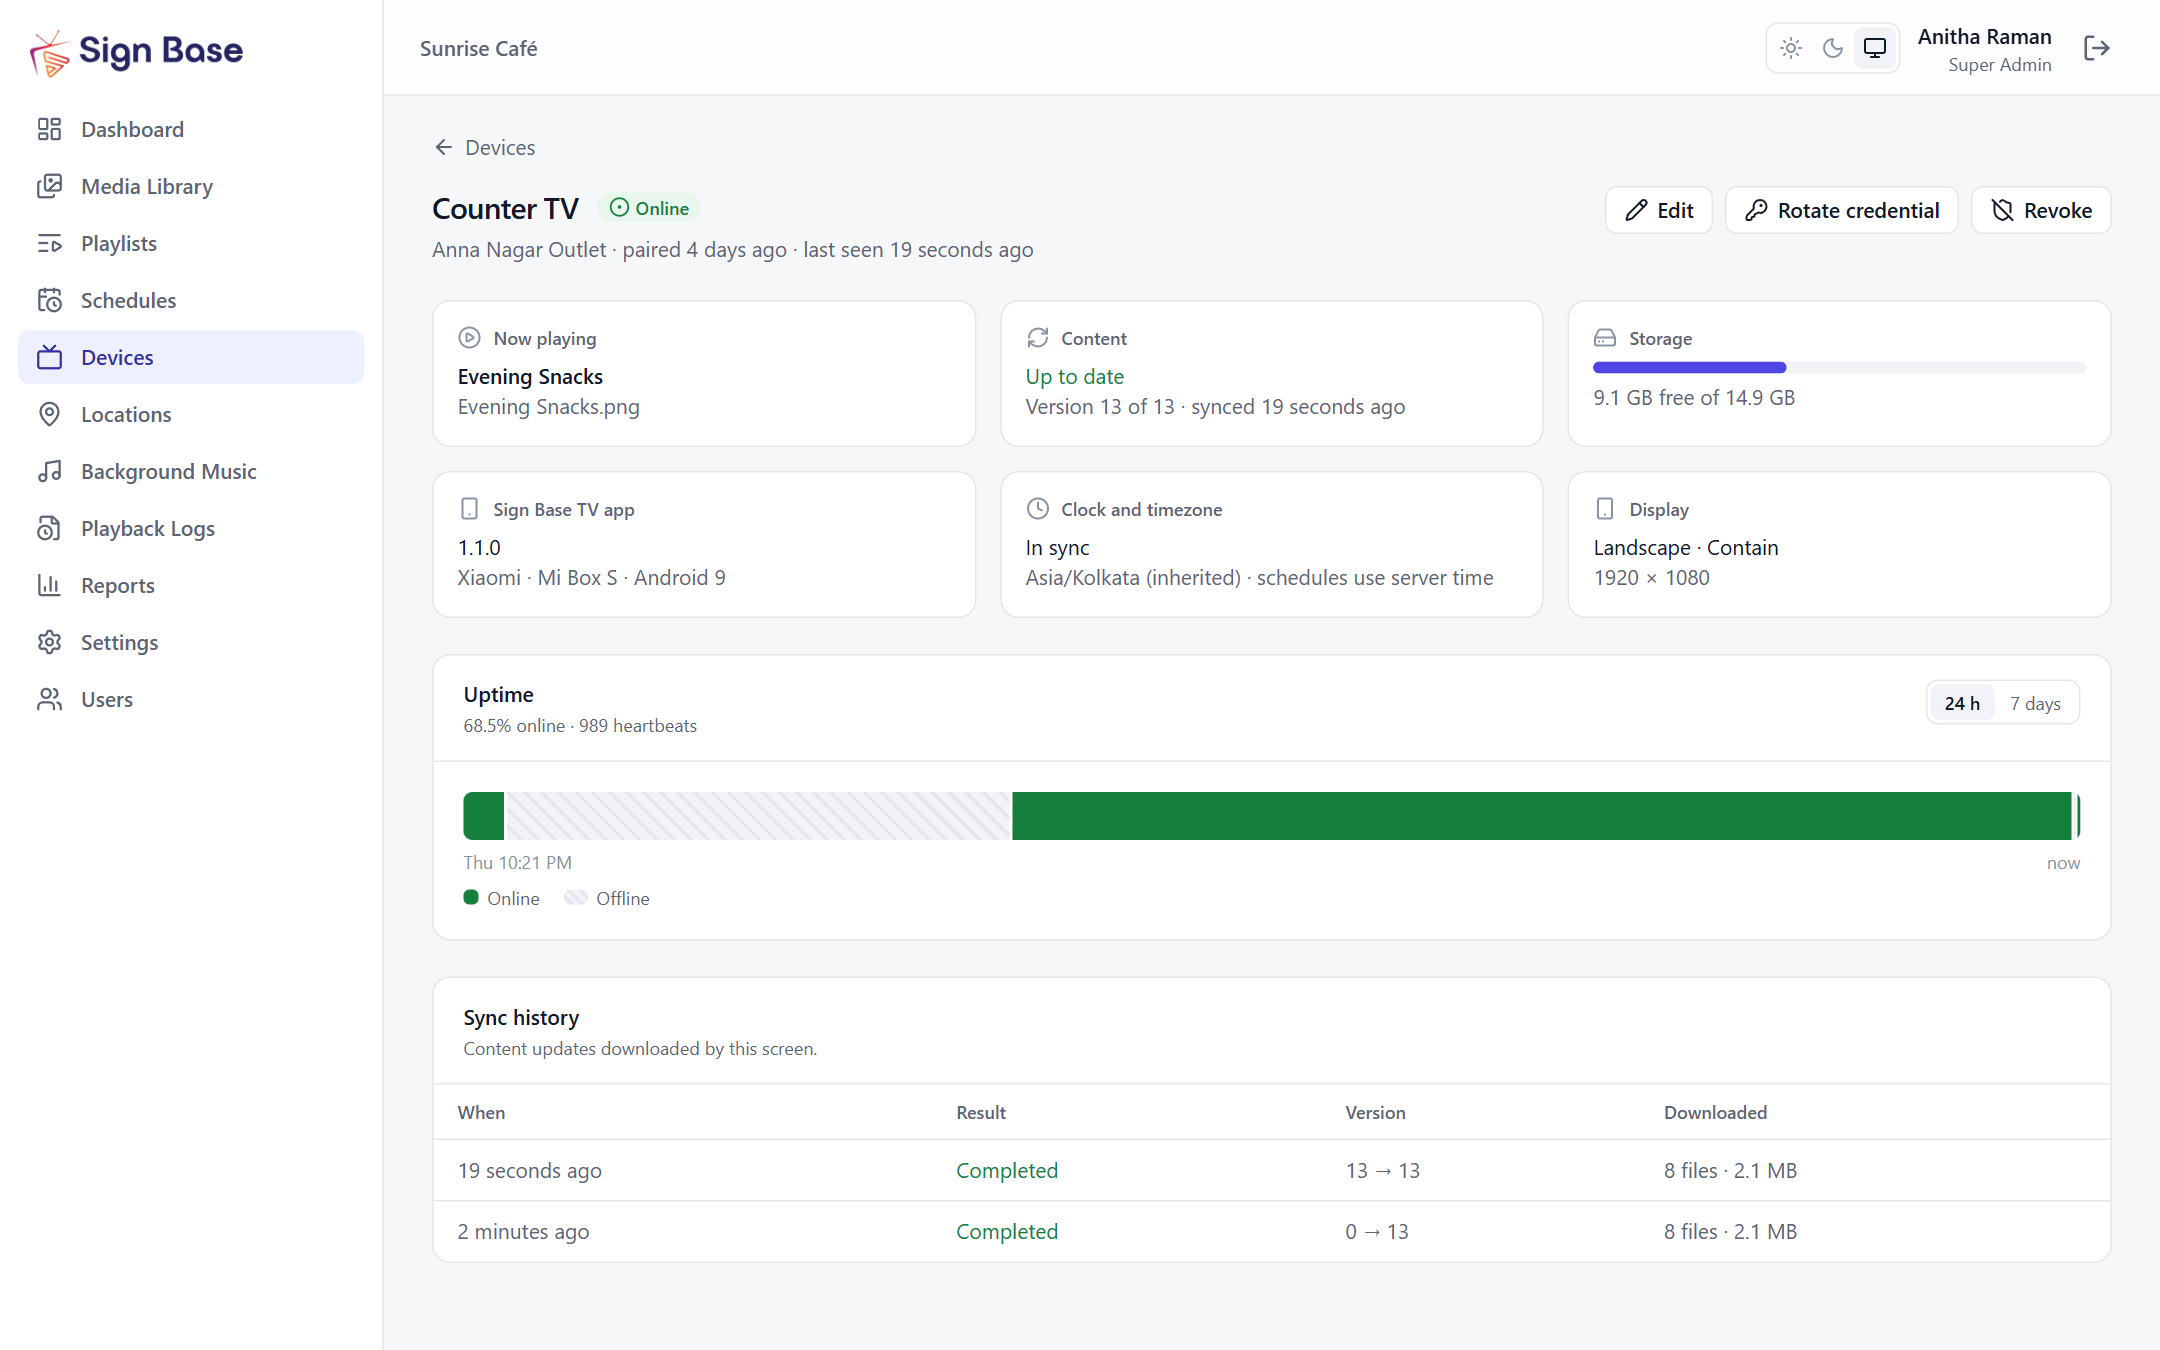Click the Content sync icon

(1038, 338)
